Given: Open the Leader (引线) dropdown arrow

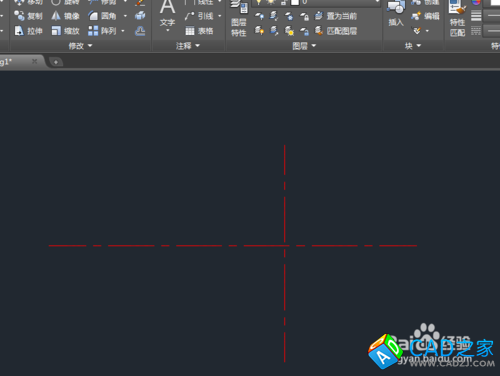Looking at the screenshot, I should pyautogui.click(x=220, y=16).
